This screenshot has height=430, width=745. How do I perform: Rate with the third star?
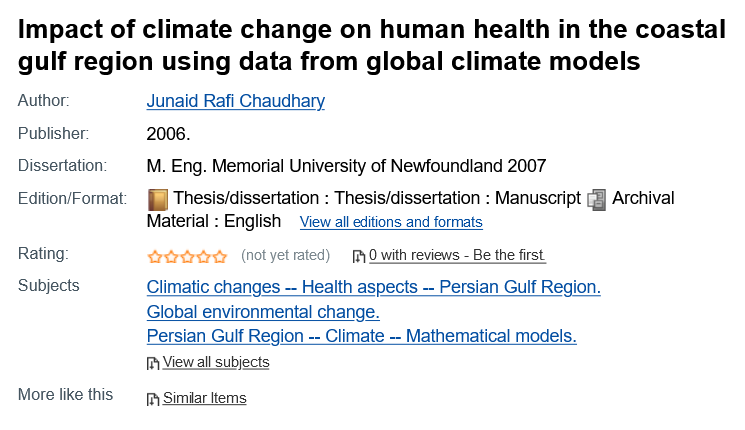[187, 257]
